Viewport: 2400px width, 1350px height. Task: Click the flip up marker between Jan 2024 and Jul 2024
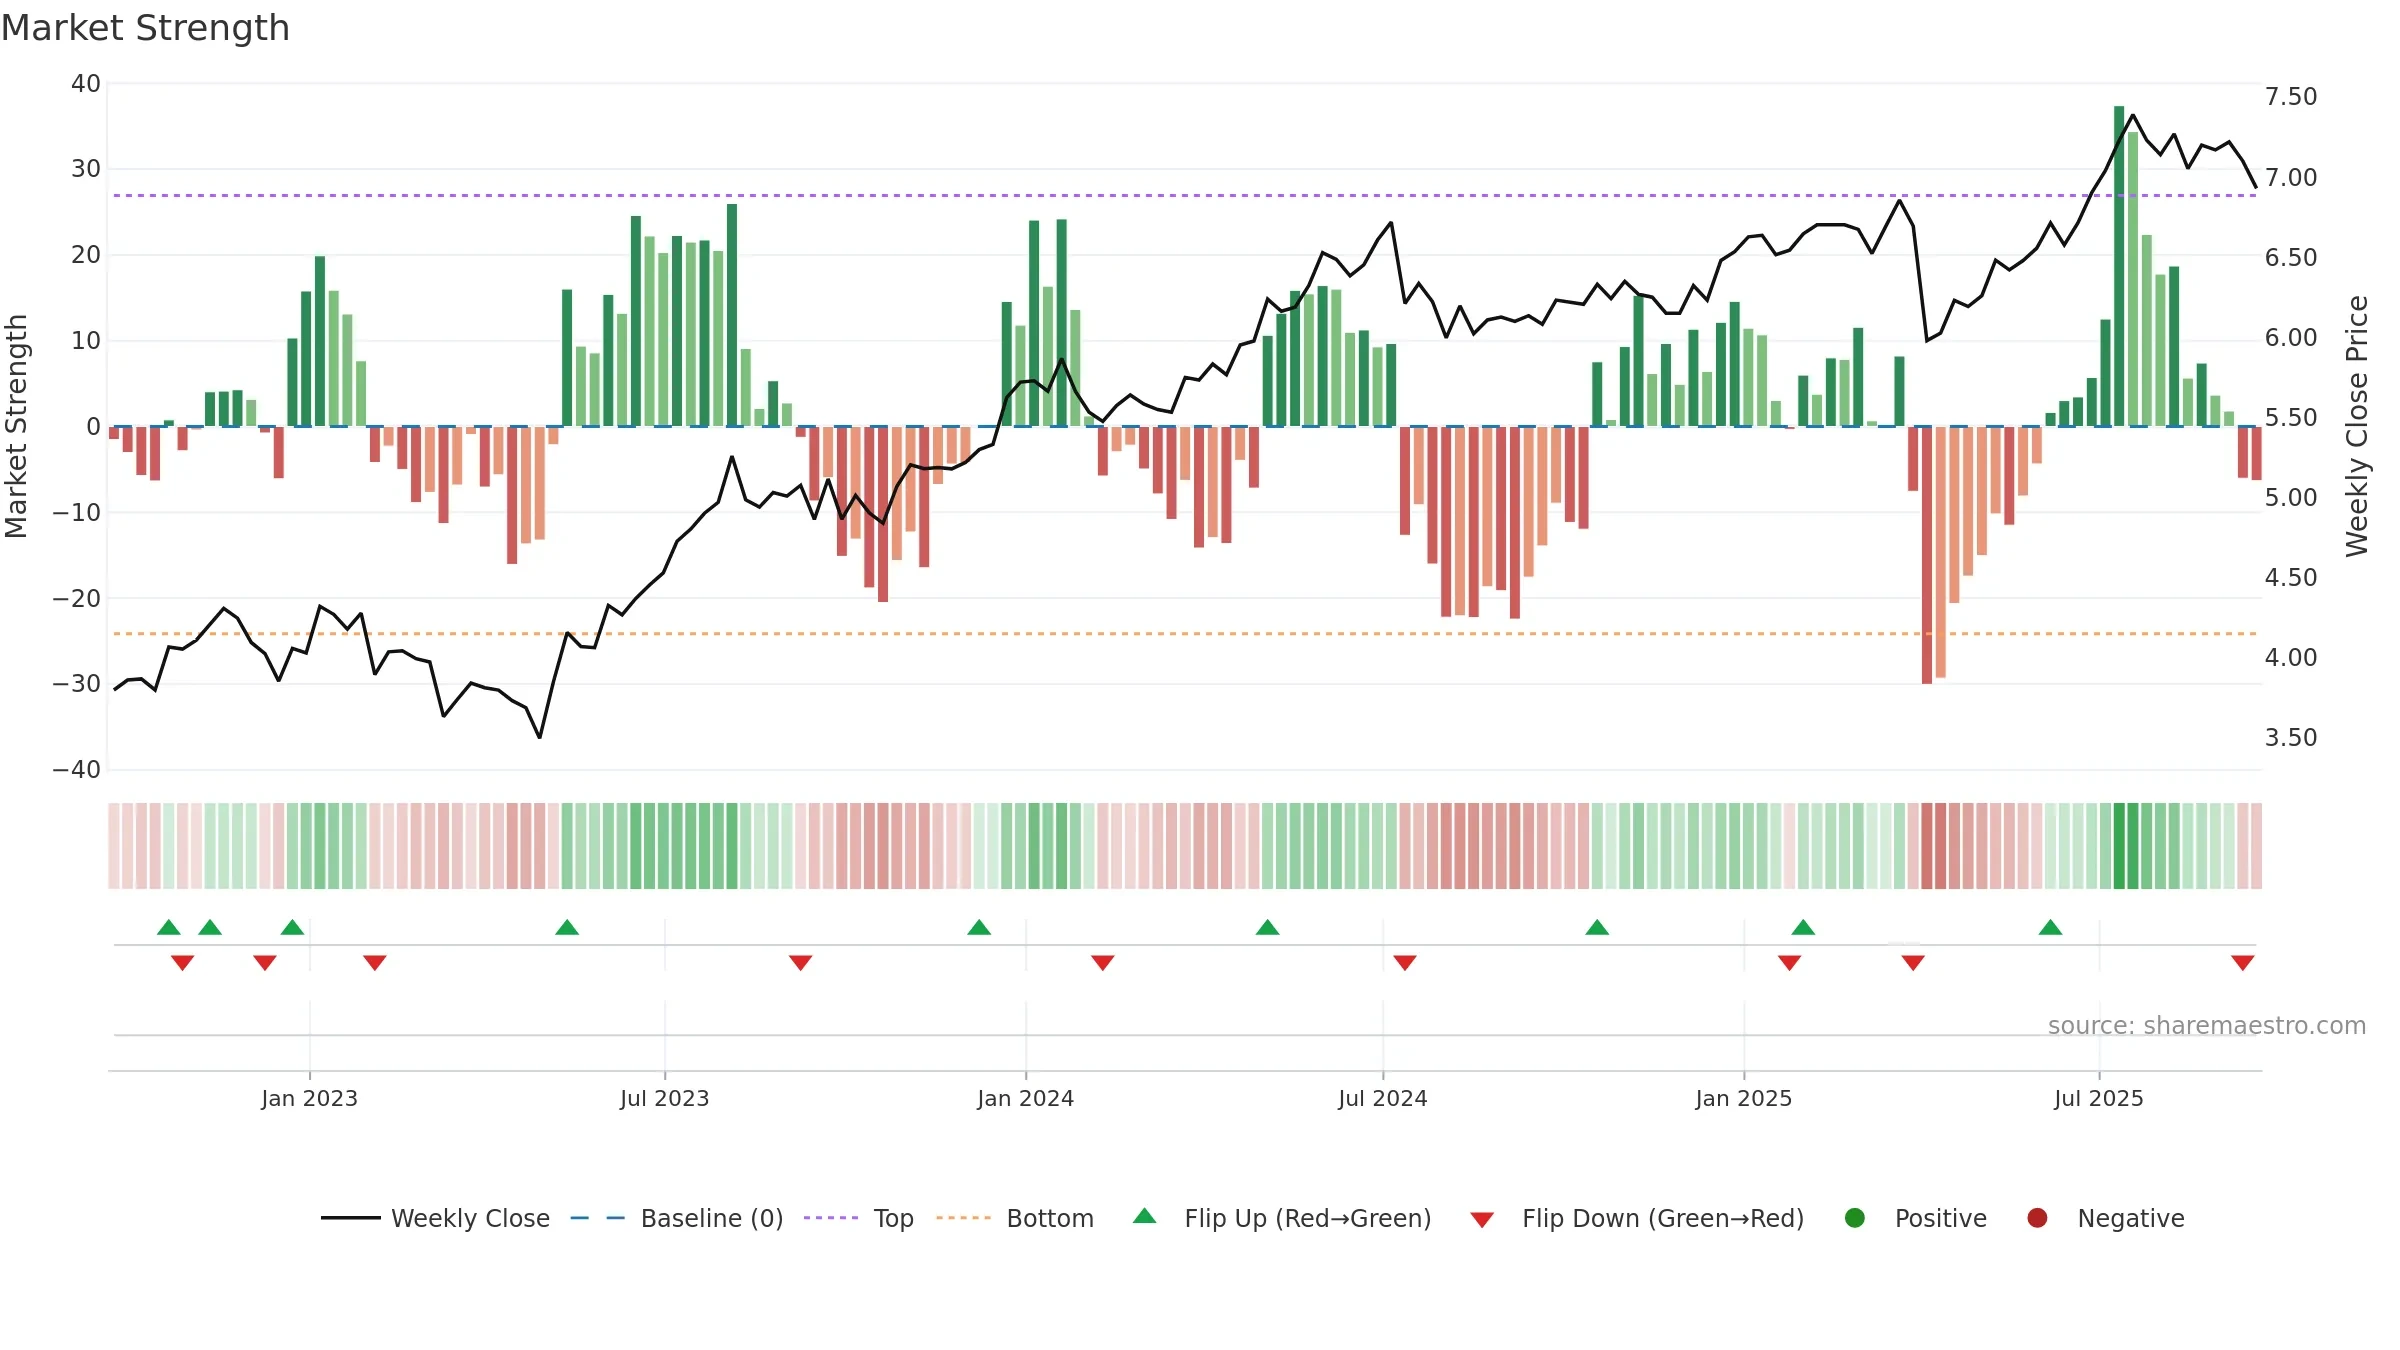click(x=1268, y=928)
